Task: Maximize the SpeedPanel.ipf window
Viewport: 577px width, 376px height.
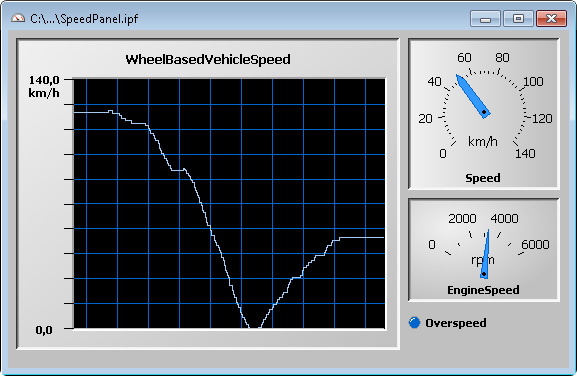Action: point(518,19)
